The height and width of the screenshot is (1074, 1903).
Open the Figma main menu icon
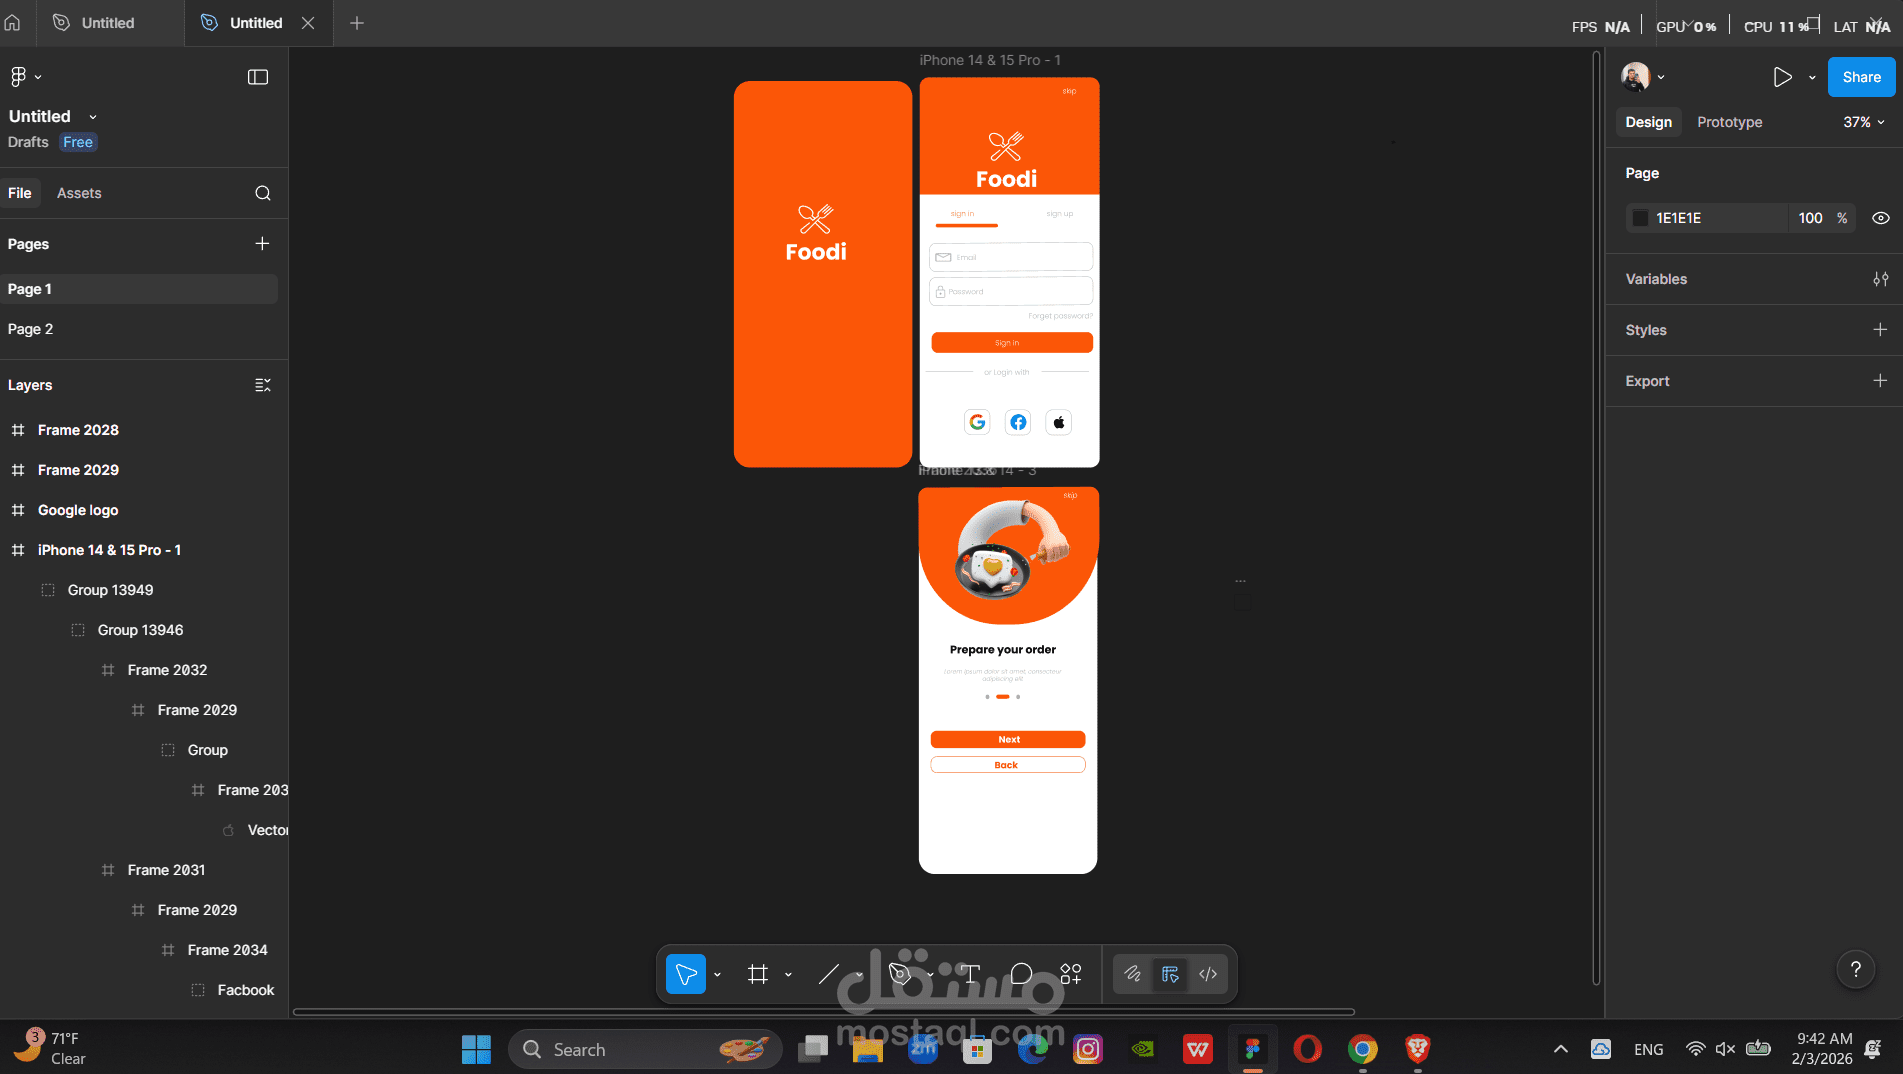(x=18, y=76)
